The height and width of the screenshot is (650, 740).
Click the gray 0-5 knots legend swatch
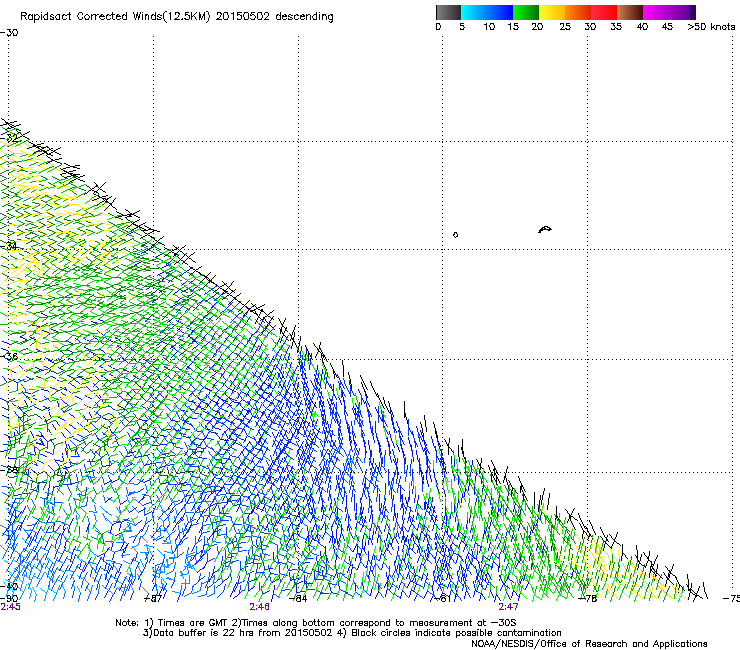click(x=448, y=12)
